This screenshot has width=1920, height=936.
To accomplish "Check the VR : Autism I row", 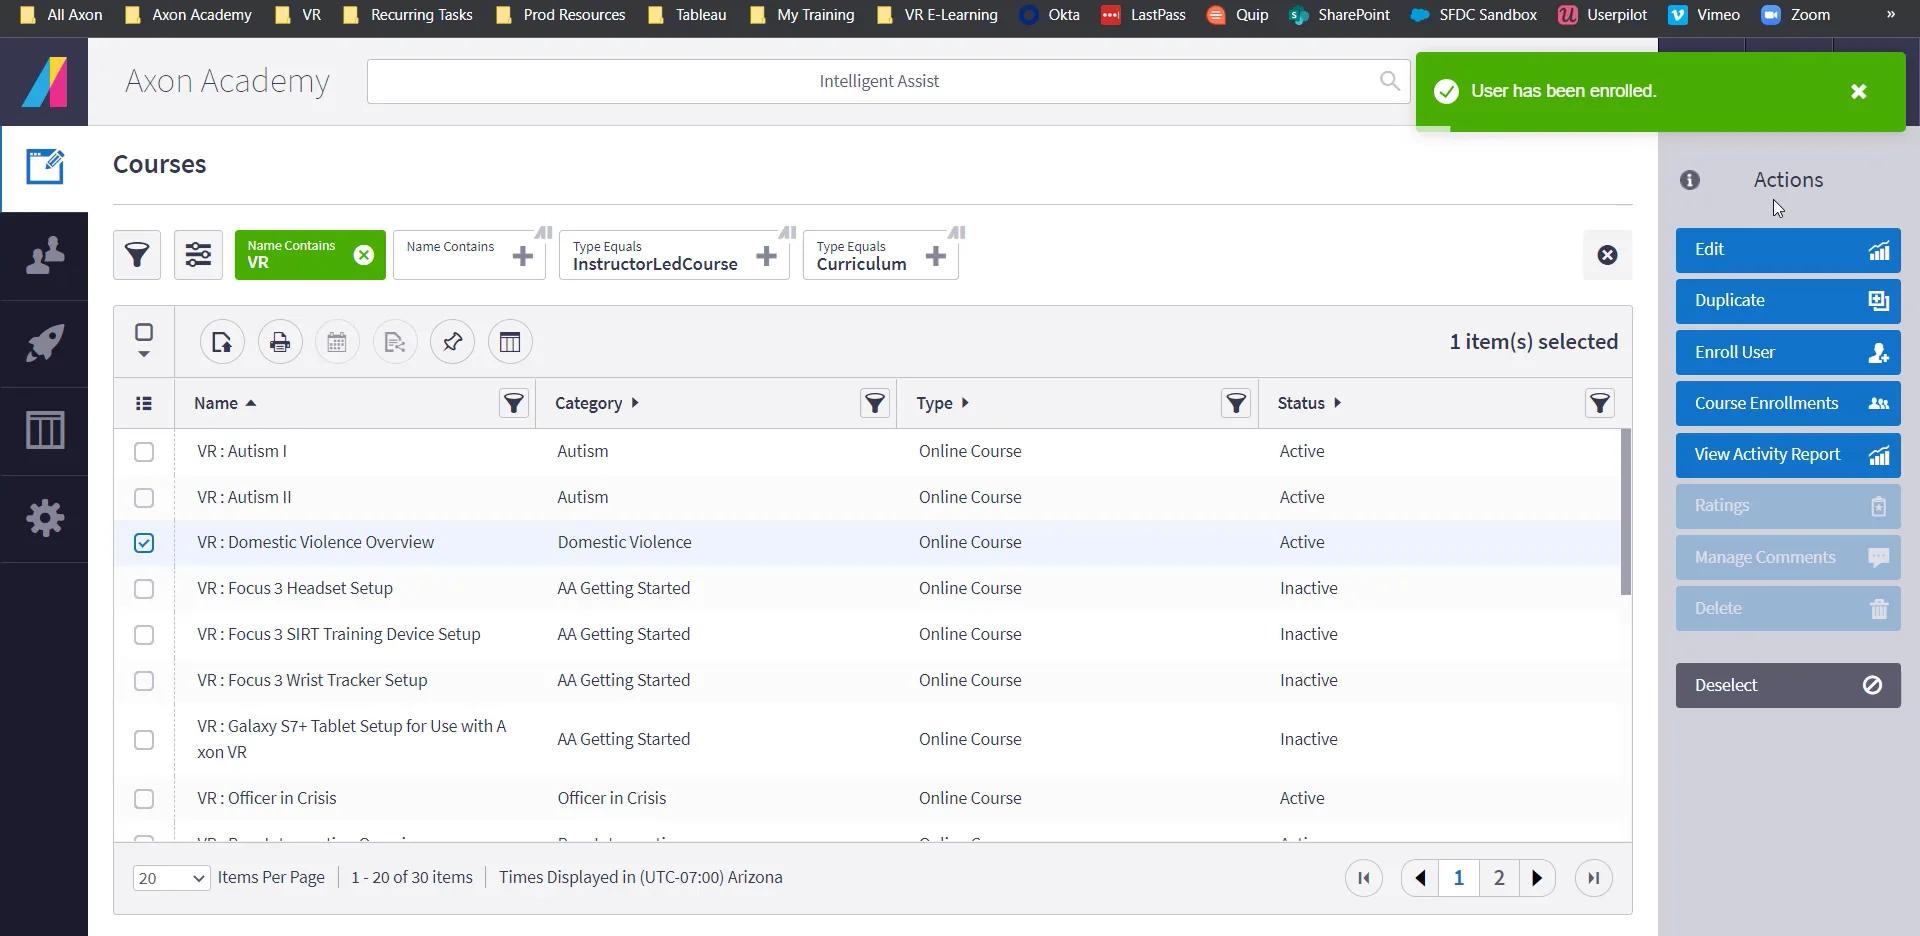I will pyautogui.click(x=144, y=452).
